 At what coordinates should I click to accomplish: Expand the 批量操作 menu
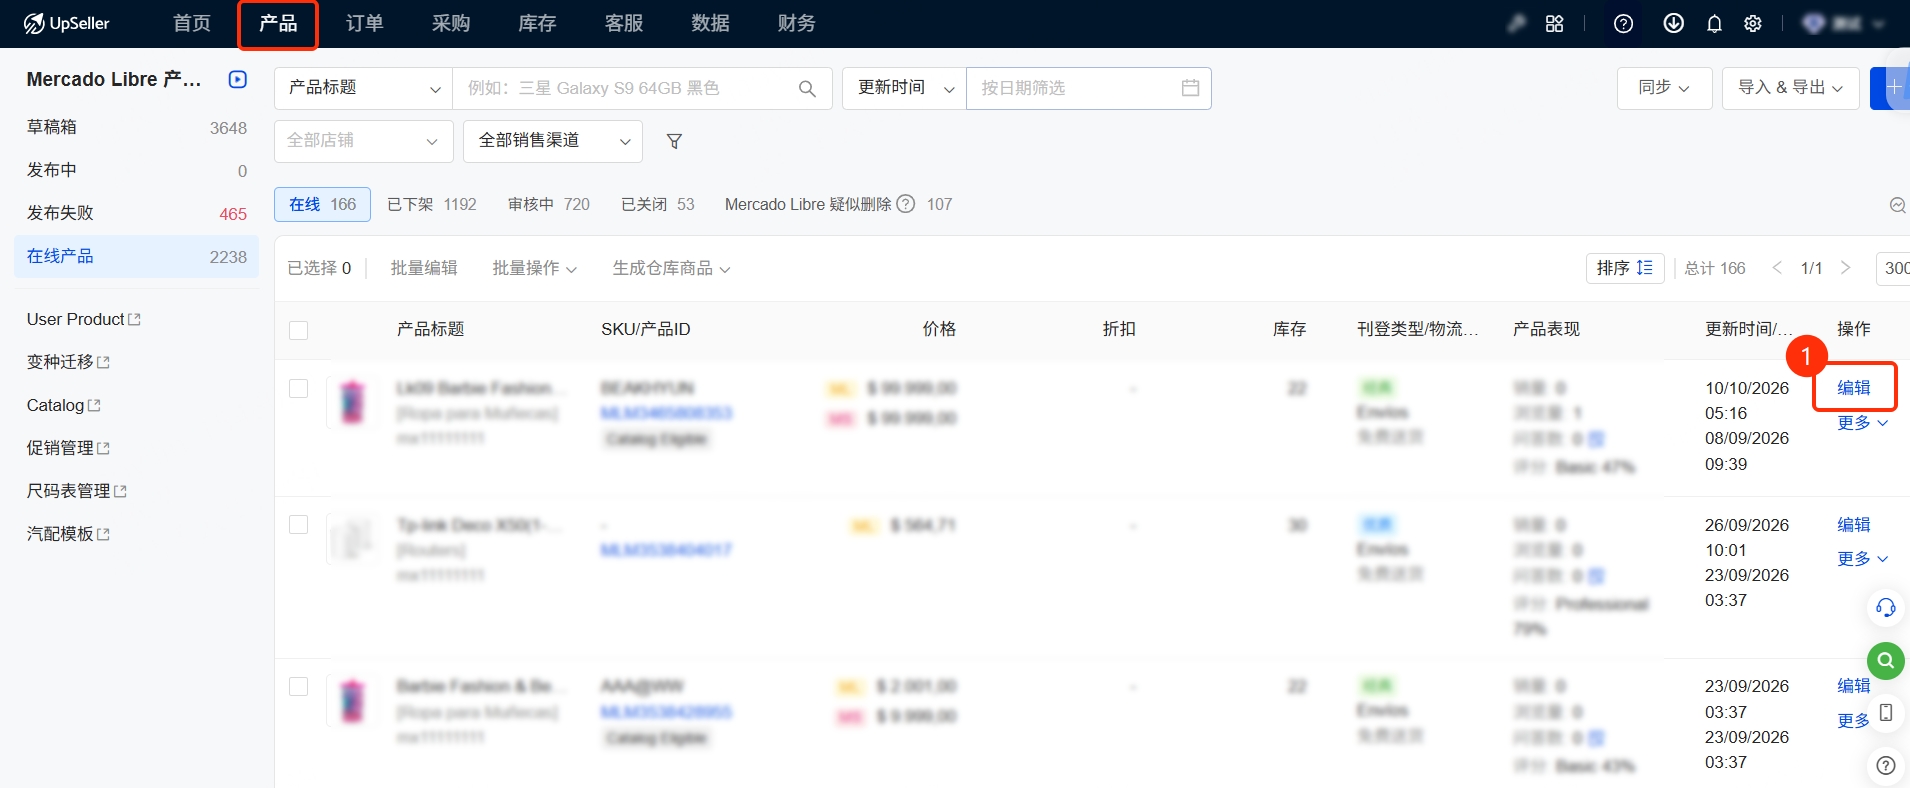(534, 268)
